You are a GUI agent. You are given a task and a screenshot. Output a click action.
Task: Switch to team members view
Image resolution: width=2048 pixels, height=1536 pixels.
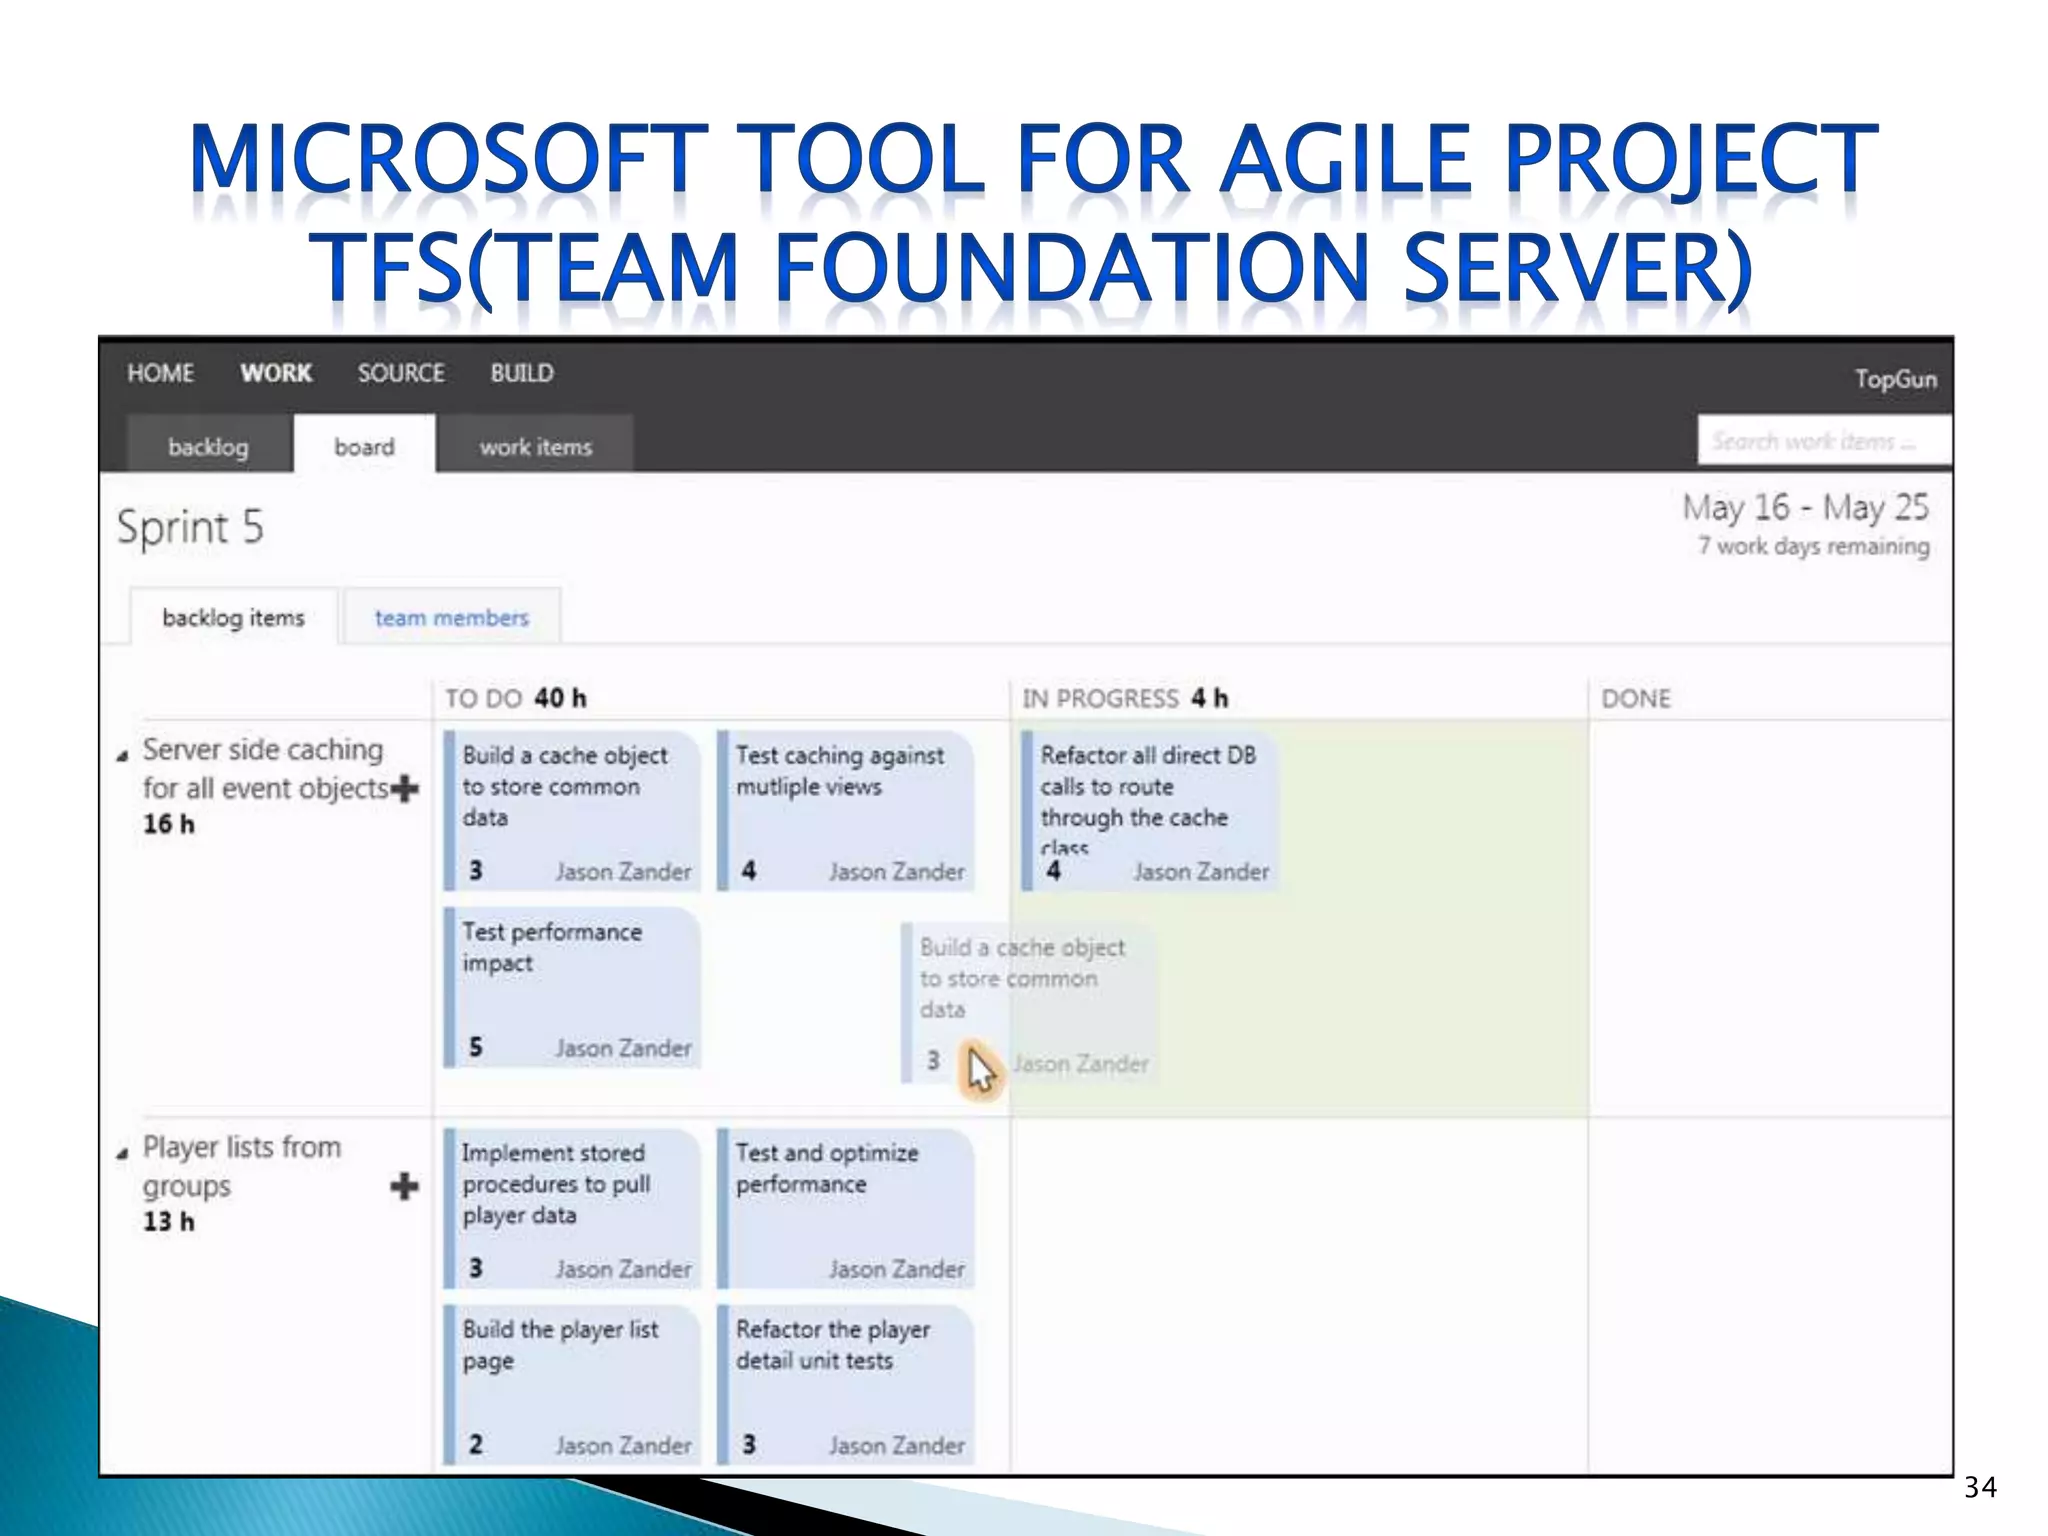click(451, 618)
